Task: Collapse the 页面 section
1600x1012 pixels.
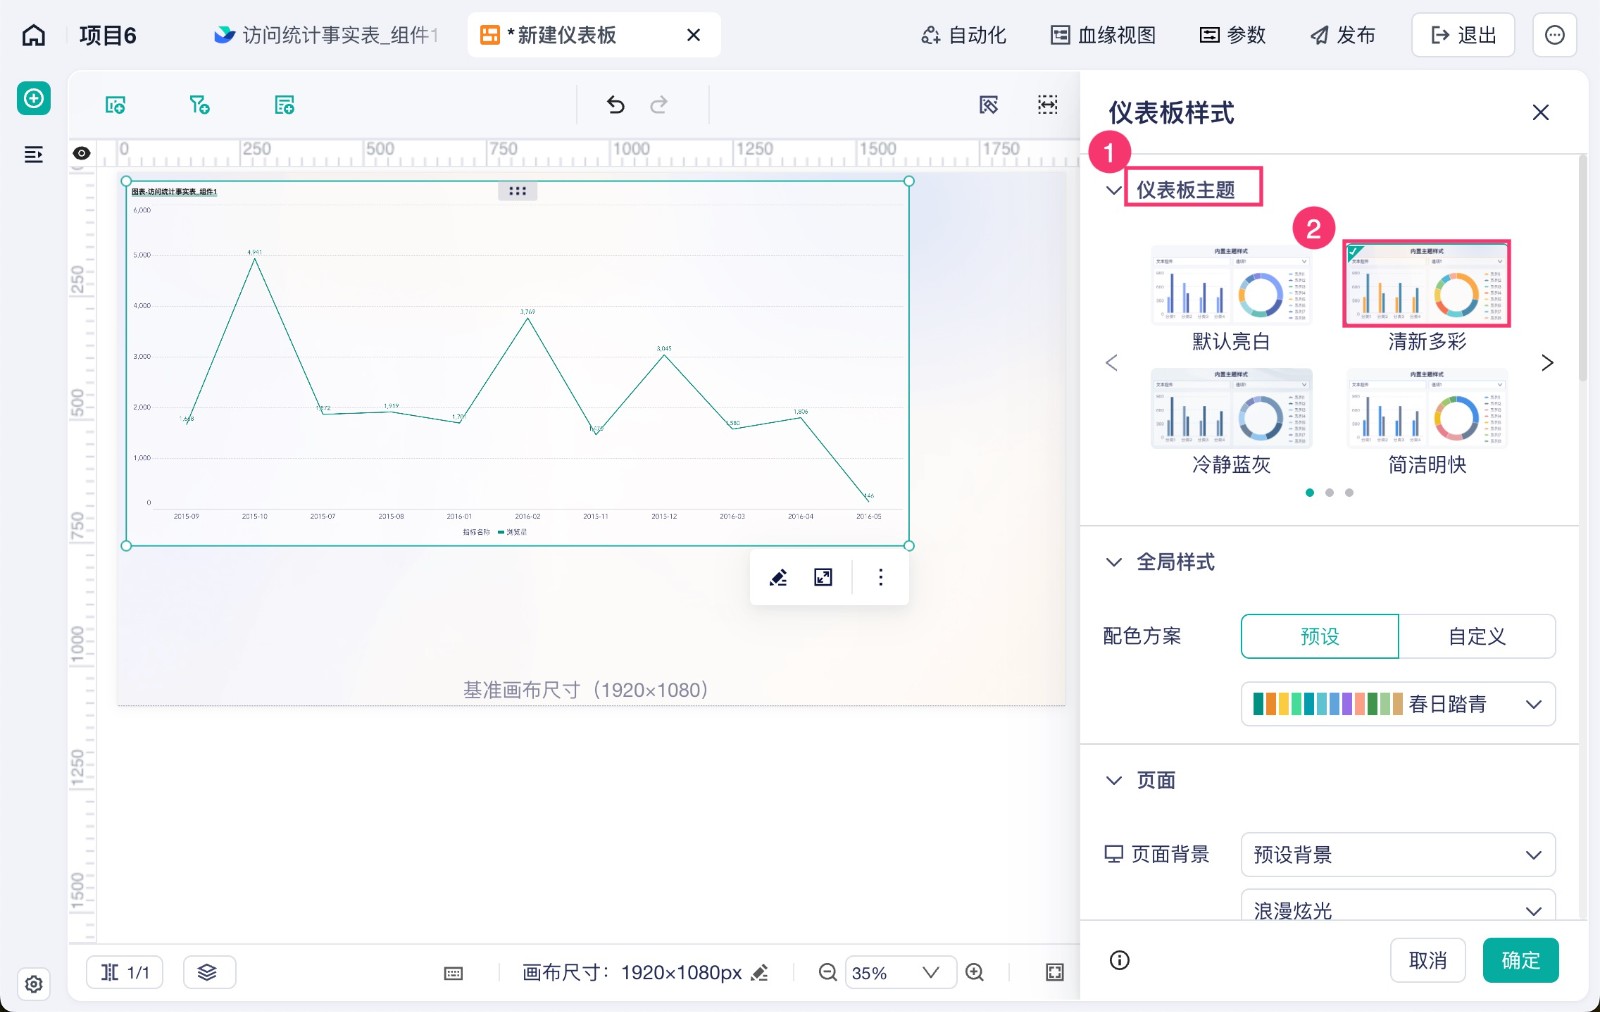Action: click(1114, 780)
